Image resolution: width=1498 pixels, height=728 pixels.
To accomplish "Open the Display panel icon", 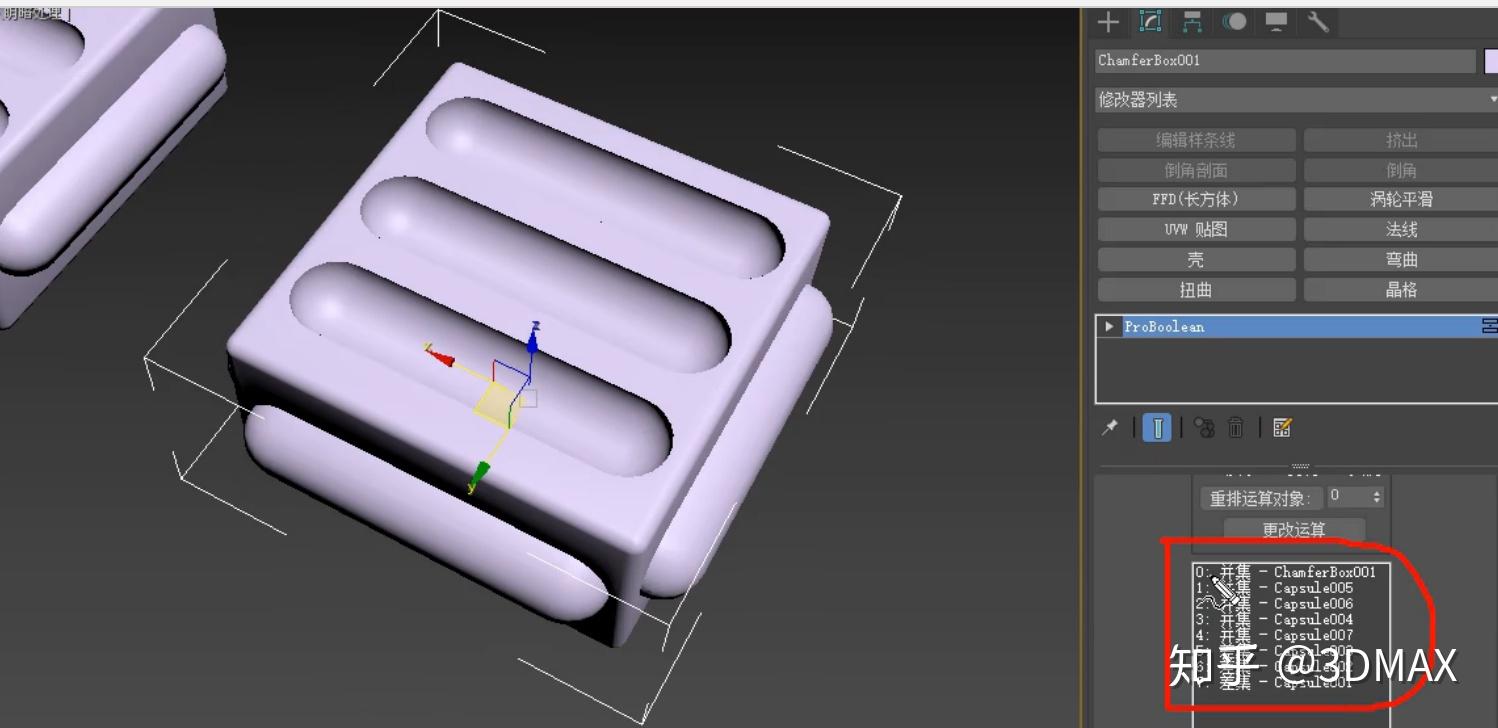I will point(1276,22).
